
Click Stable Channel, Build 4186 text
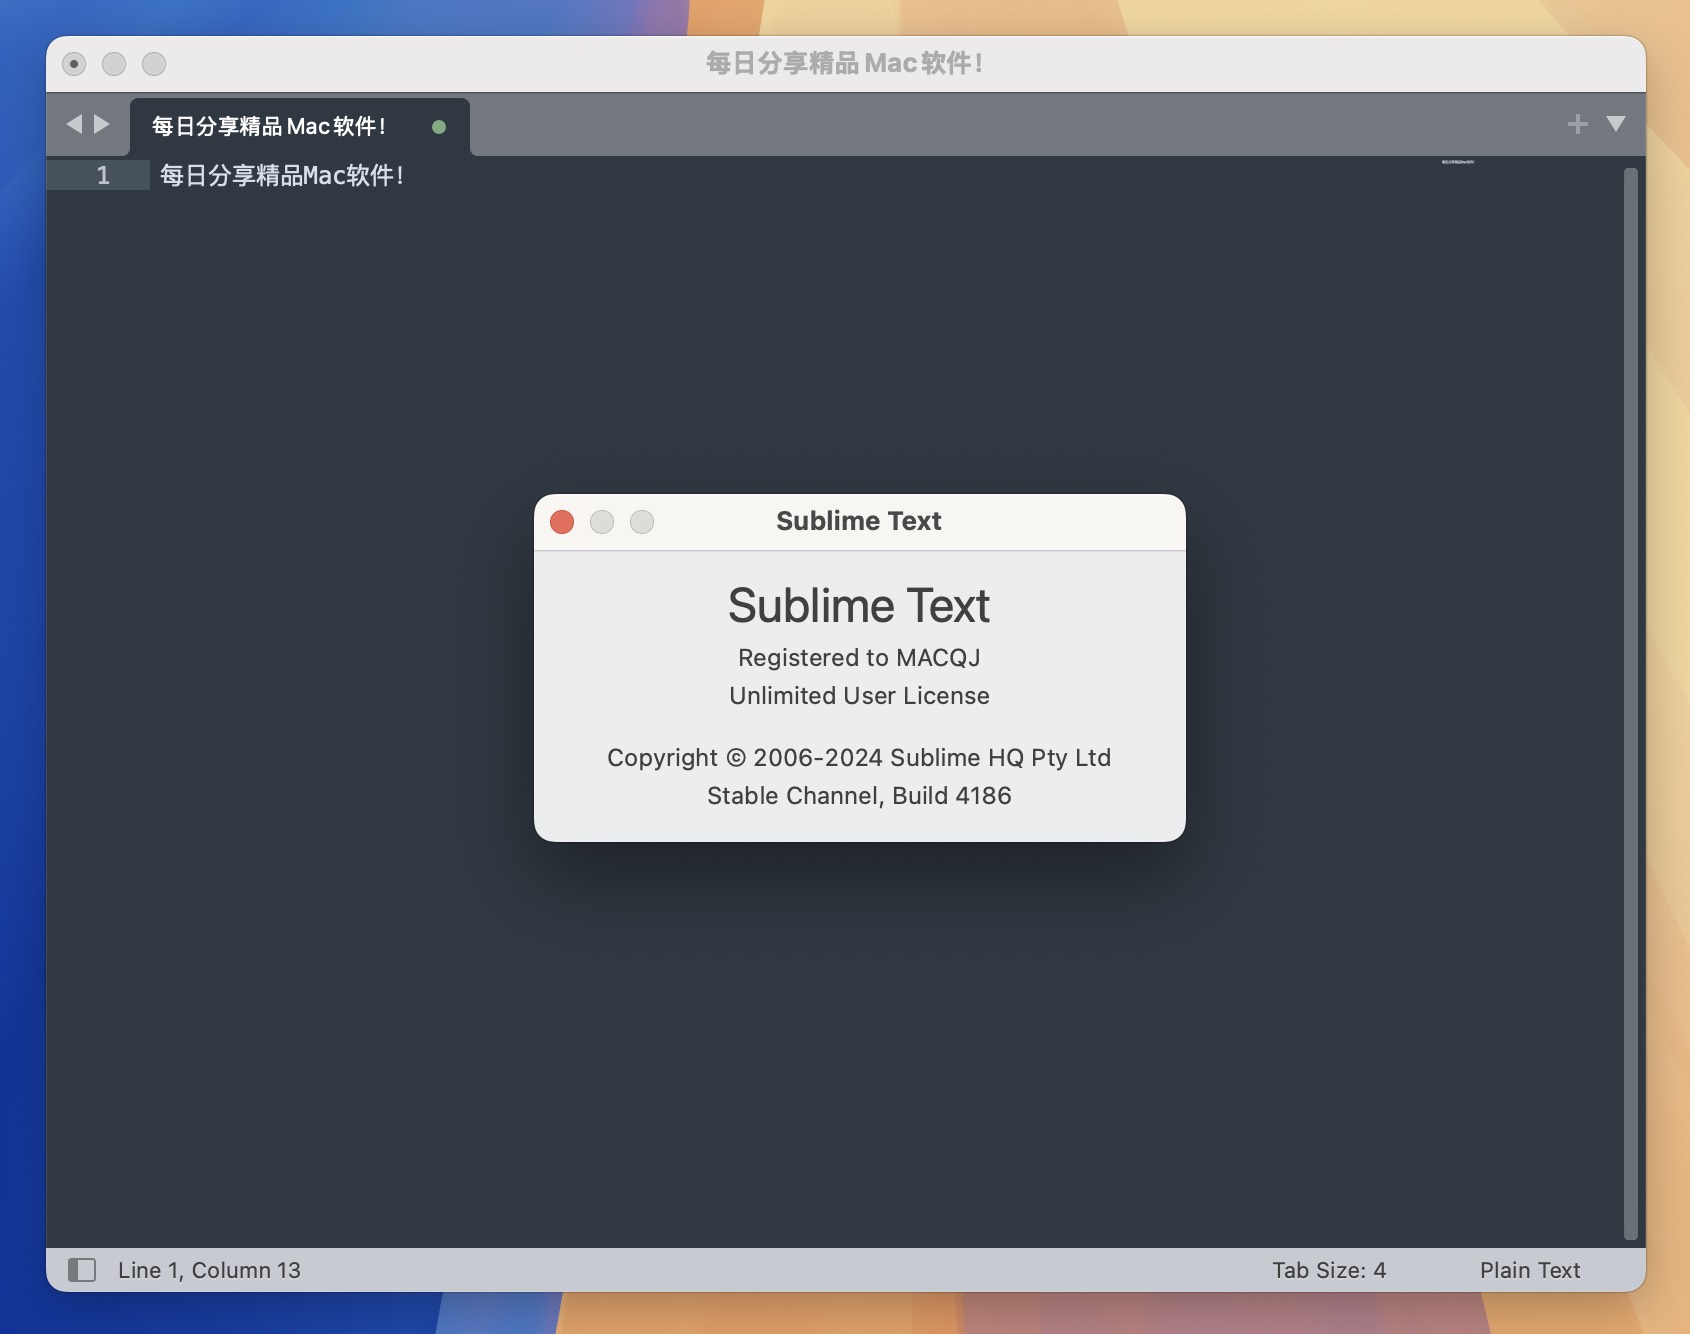point(859,796)
